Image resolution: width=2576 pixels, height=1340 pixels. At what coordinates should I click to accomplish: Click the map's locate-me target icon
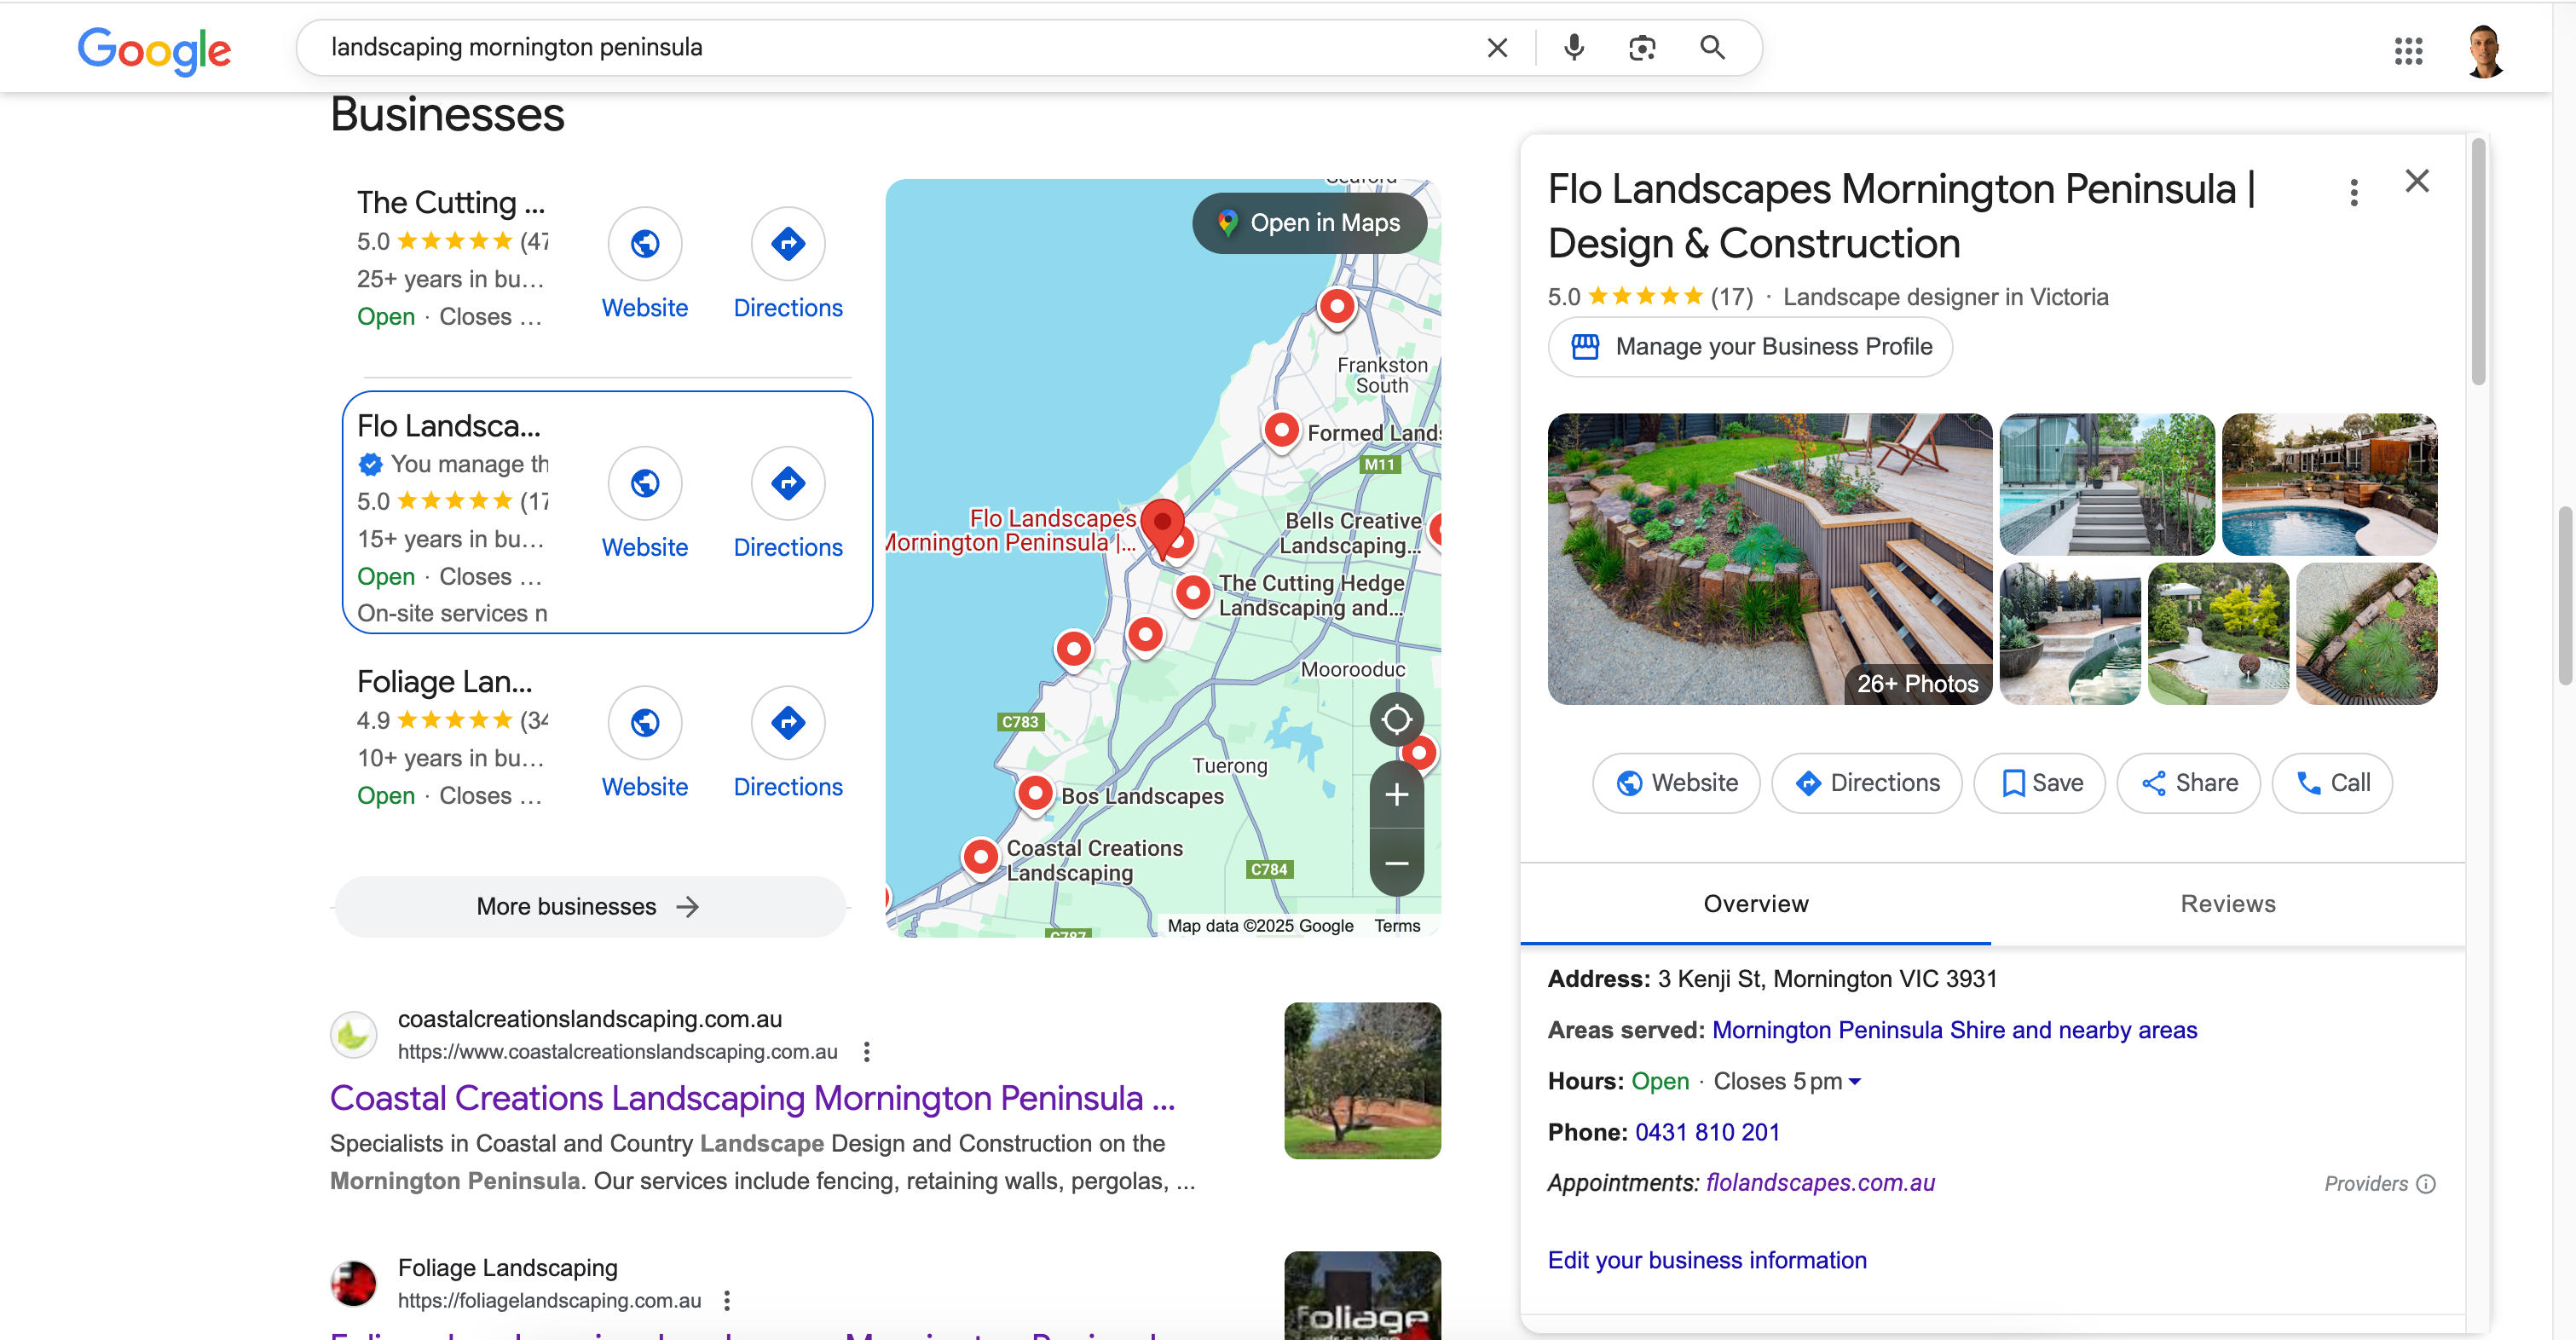[1396, 719]
